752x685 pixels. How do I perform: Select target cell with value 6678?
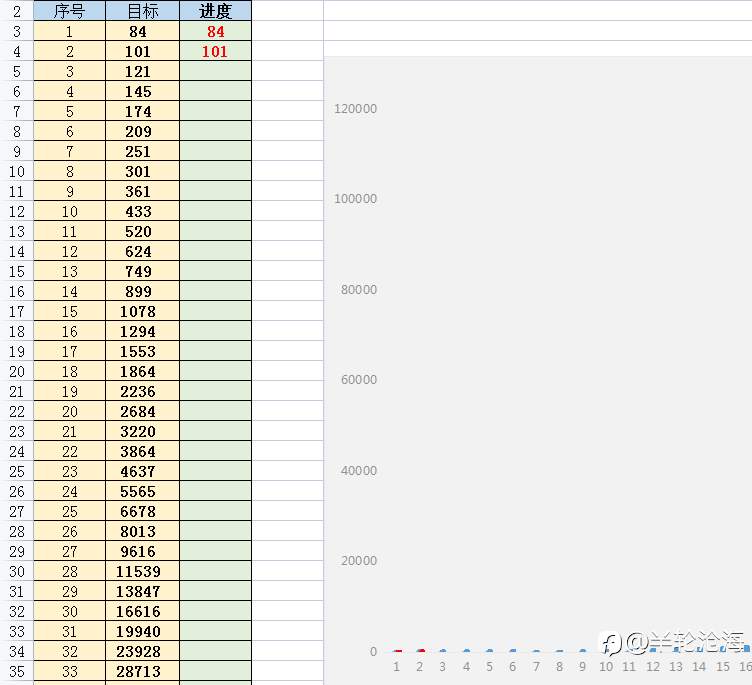pyautogui.click(x=142, y=511)
